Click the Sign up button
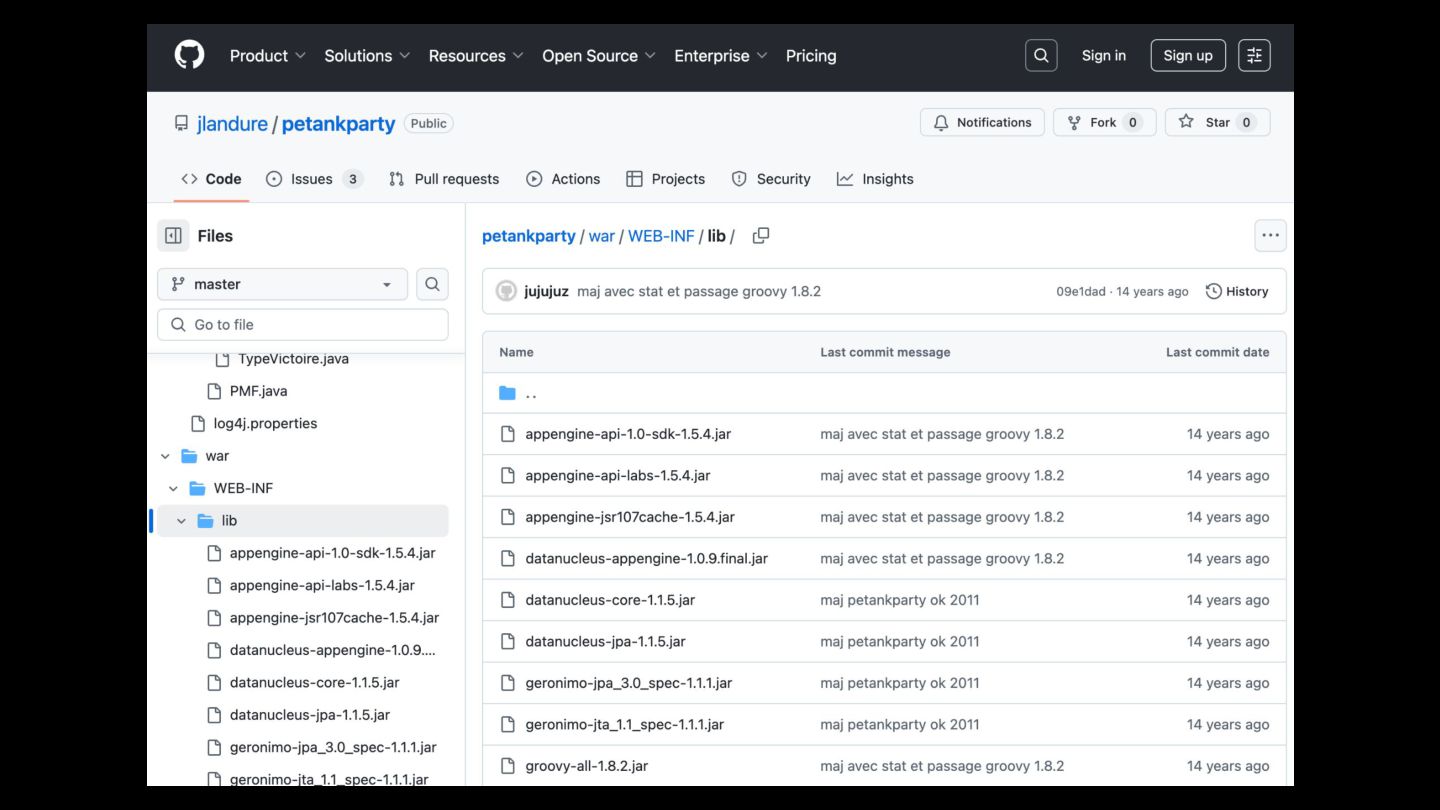Screen dimensions: 1440x810 [1187, 56]
